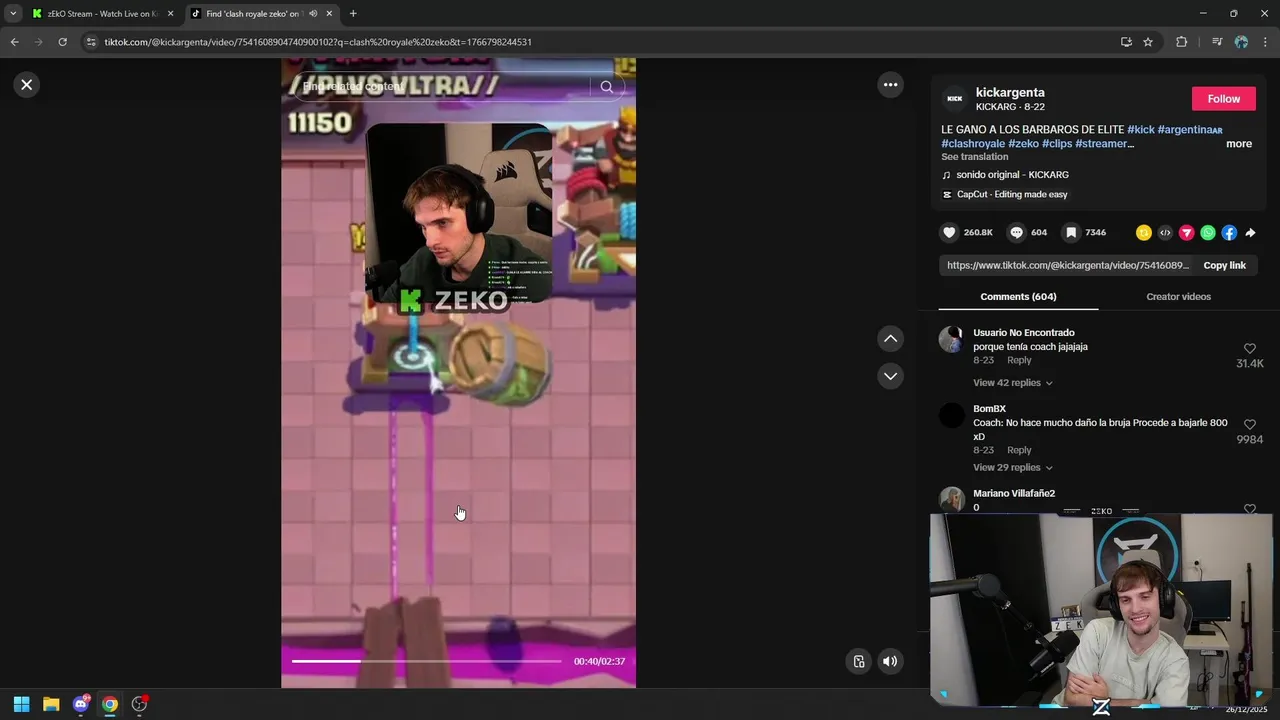Click the tiktok.com address bar URL
Screen dimensions: 1280x720
pos(318,42)
